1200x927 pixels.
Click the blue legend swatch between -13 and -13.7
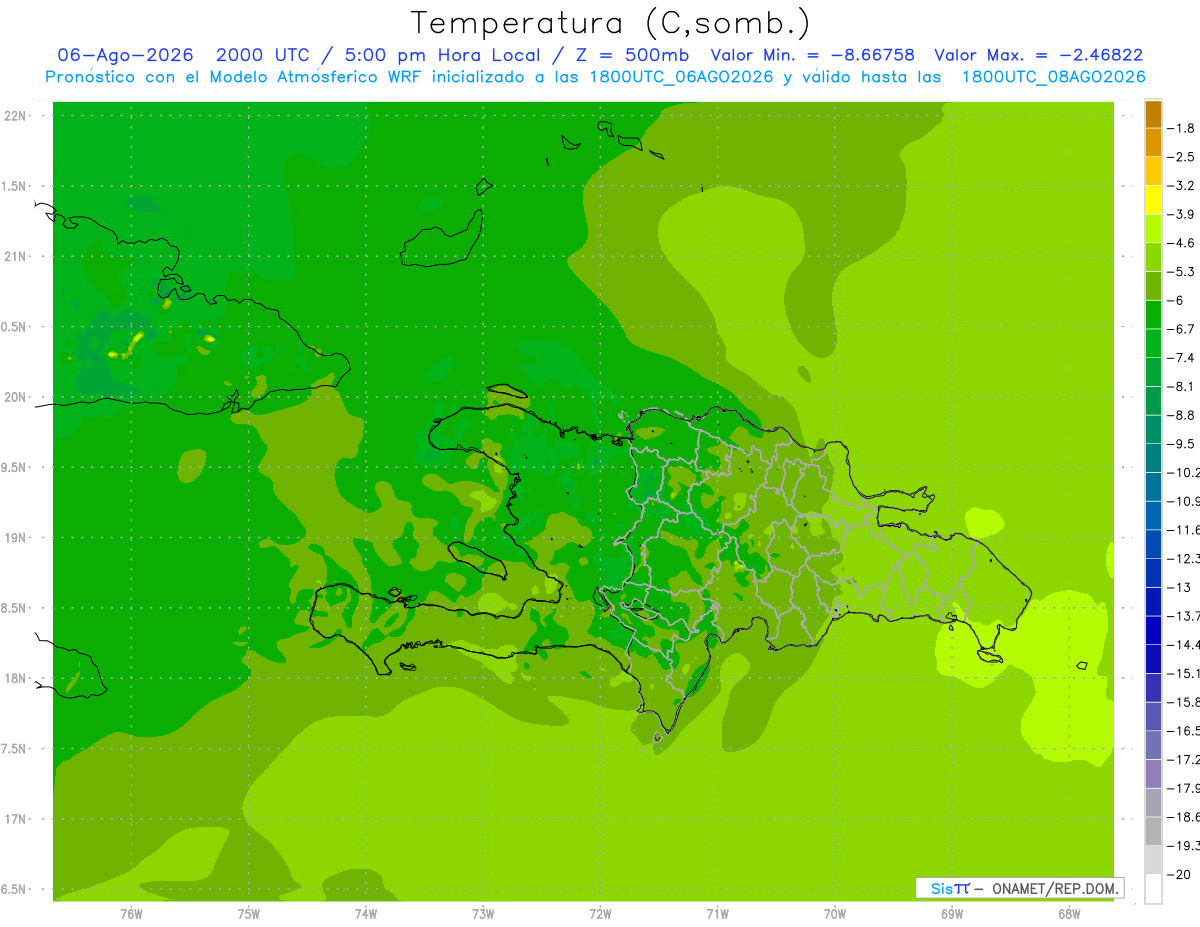(1153, 602)
